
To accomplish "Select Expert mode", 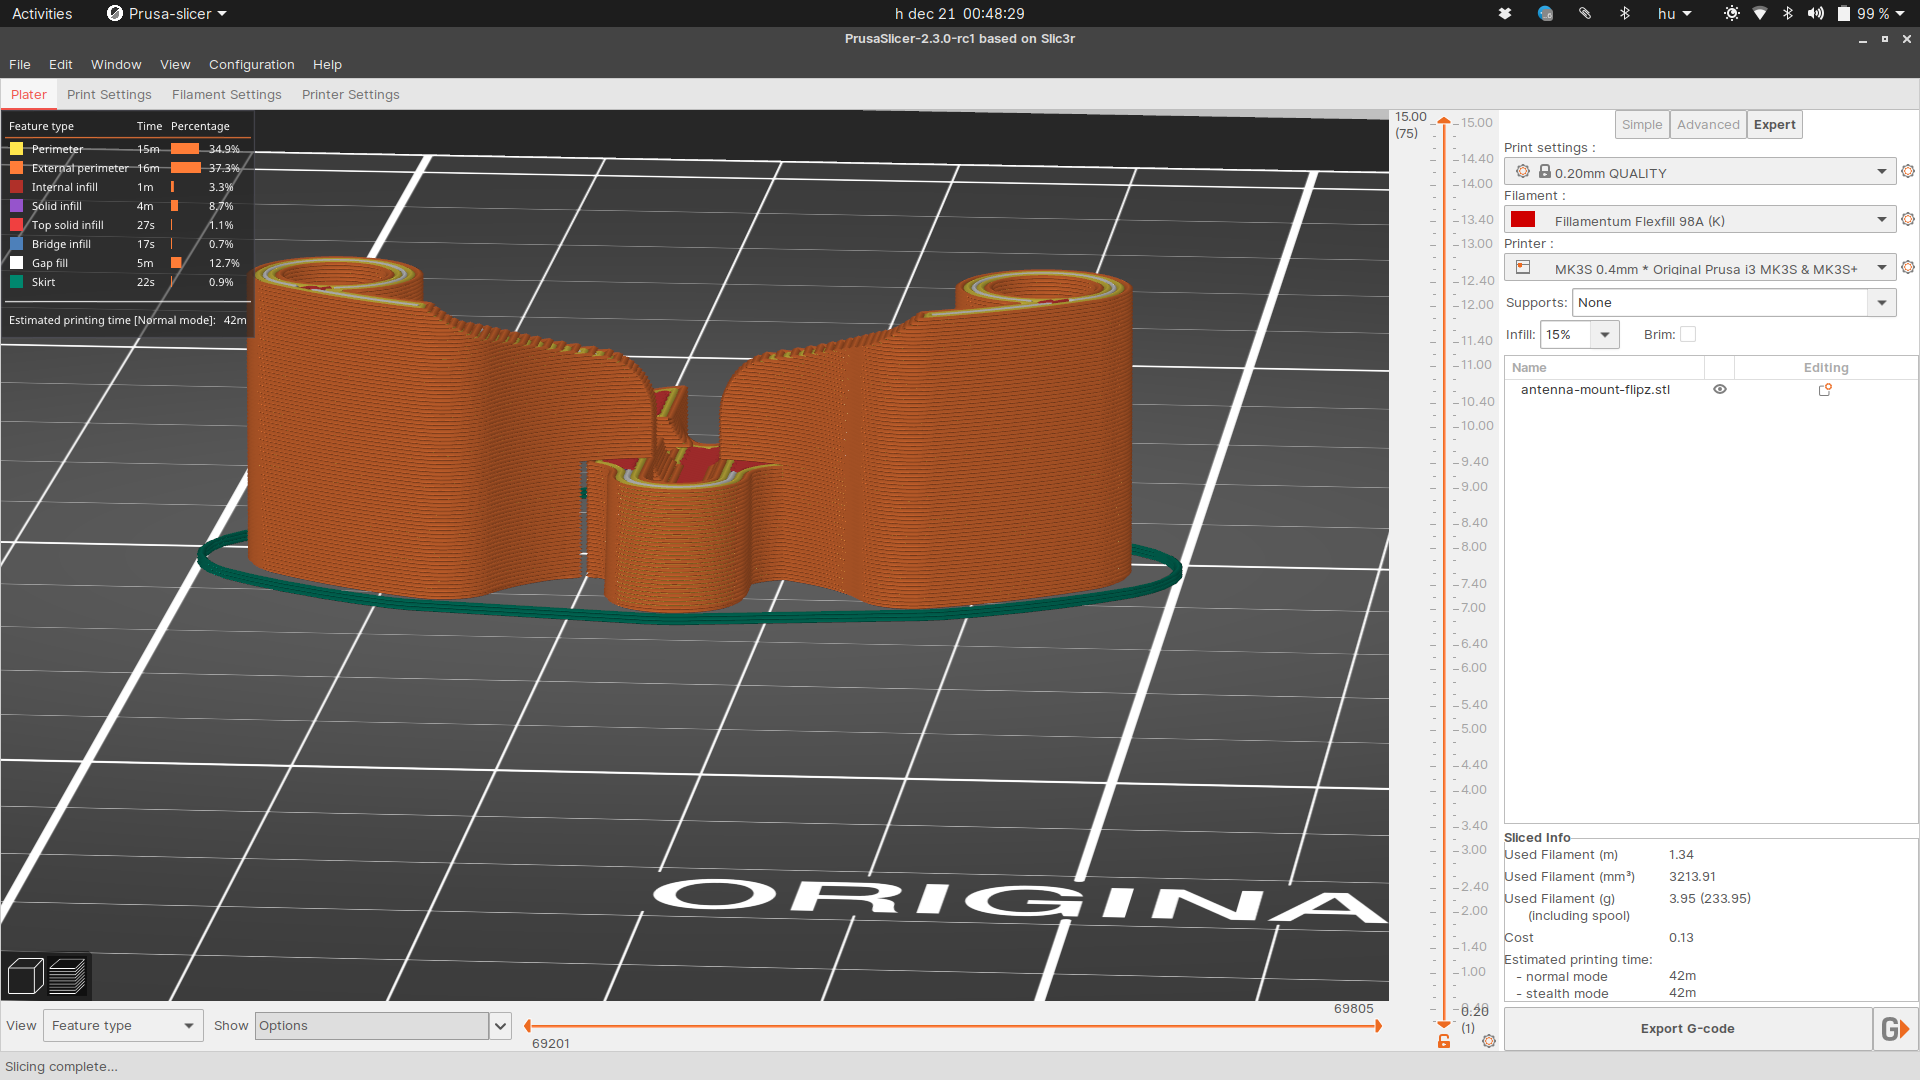I will pyautogui.click(x=1775, y=125).
